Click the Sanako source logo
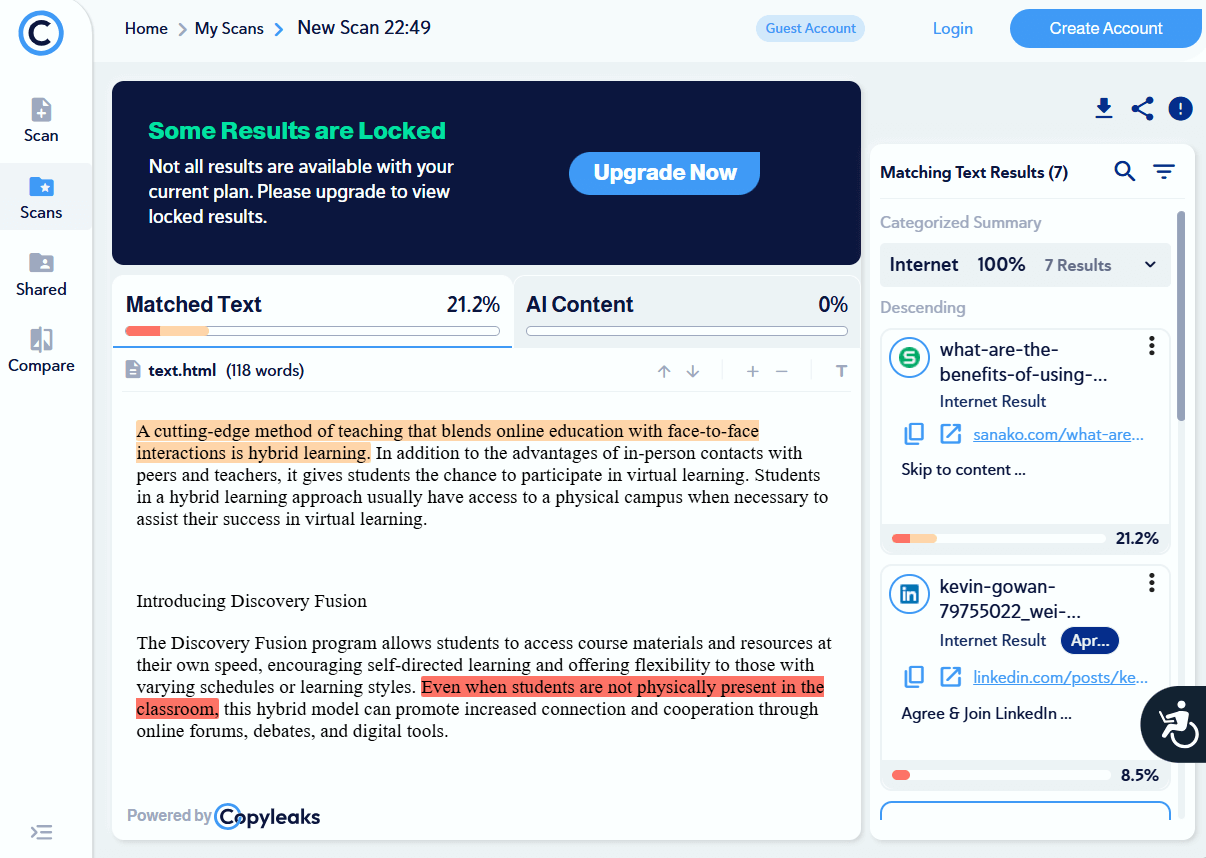 click(x=910, y=358)
